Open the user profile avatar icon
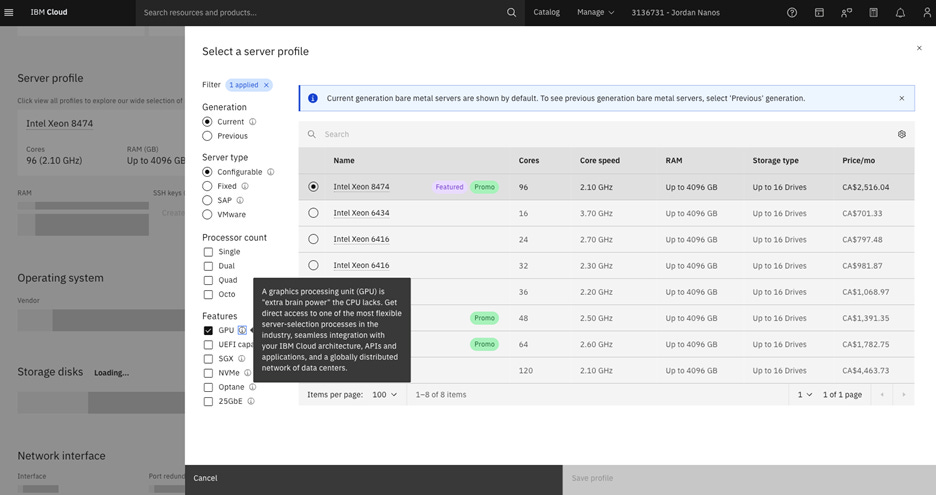The width and height of the screenshot is (936, 495). [x=926, y=13]
